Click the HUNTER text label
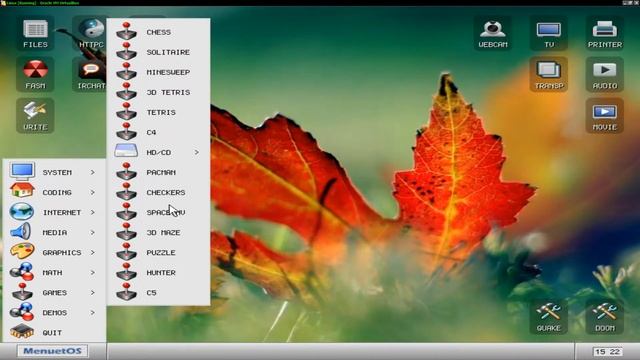Image resolution: width=640 pixels, height=360 pixels. pos(161,272)
